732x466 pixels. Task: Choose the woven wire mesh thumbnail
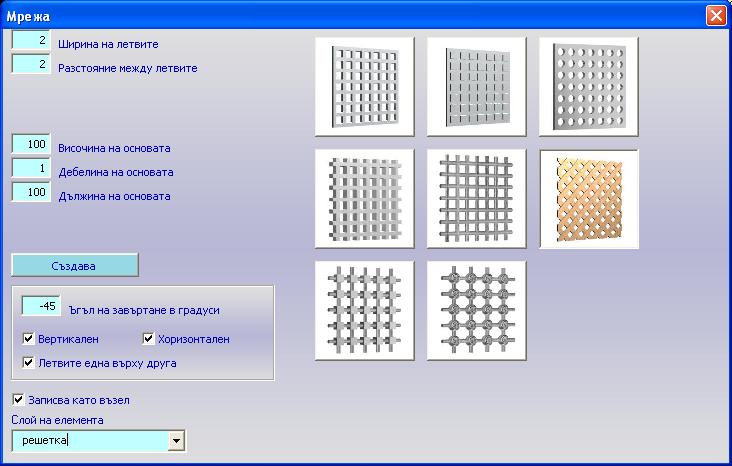click(477, 199)
